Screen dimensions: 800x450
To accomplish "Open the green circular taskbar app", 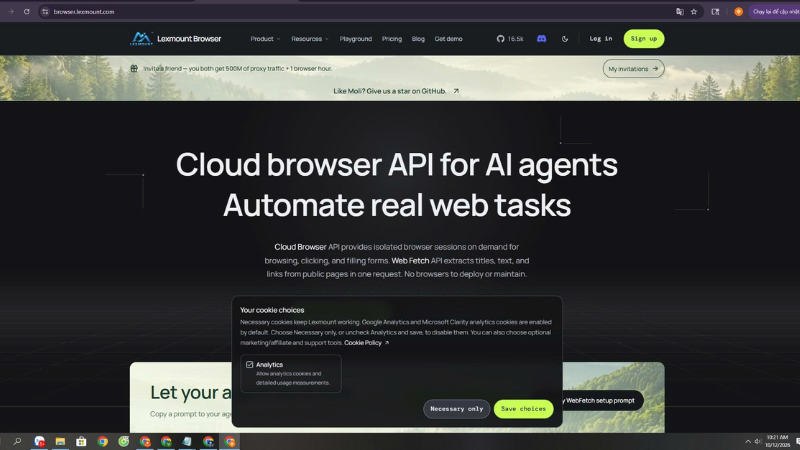I will click(123, 441).
